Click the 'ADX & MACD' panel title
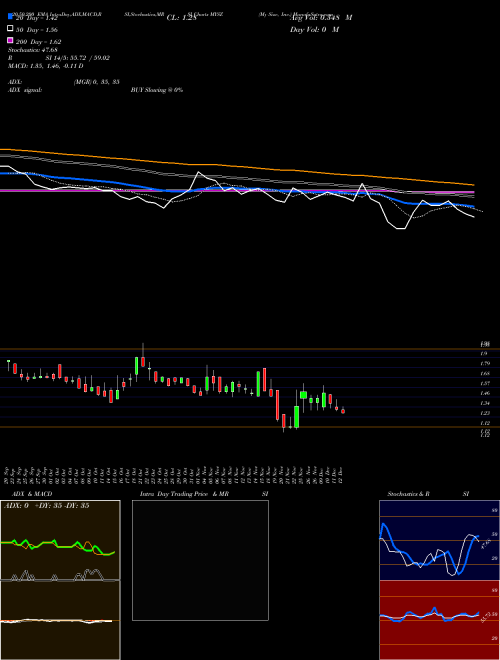 [x=32, y=494]
